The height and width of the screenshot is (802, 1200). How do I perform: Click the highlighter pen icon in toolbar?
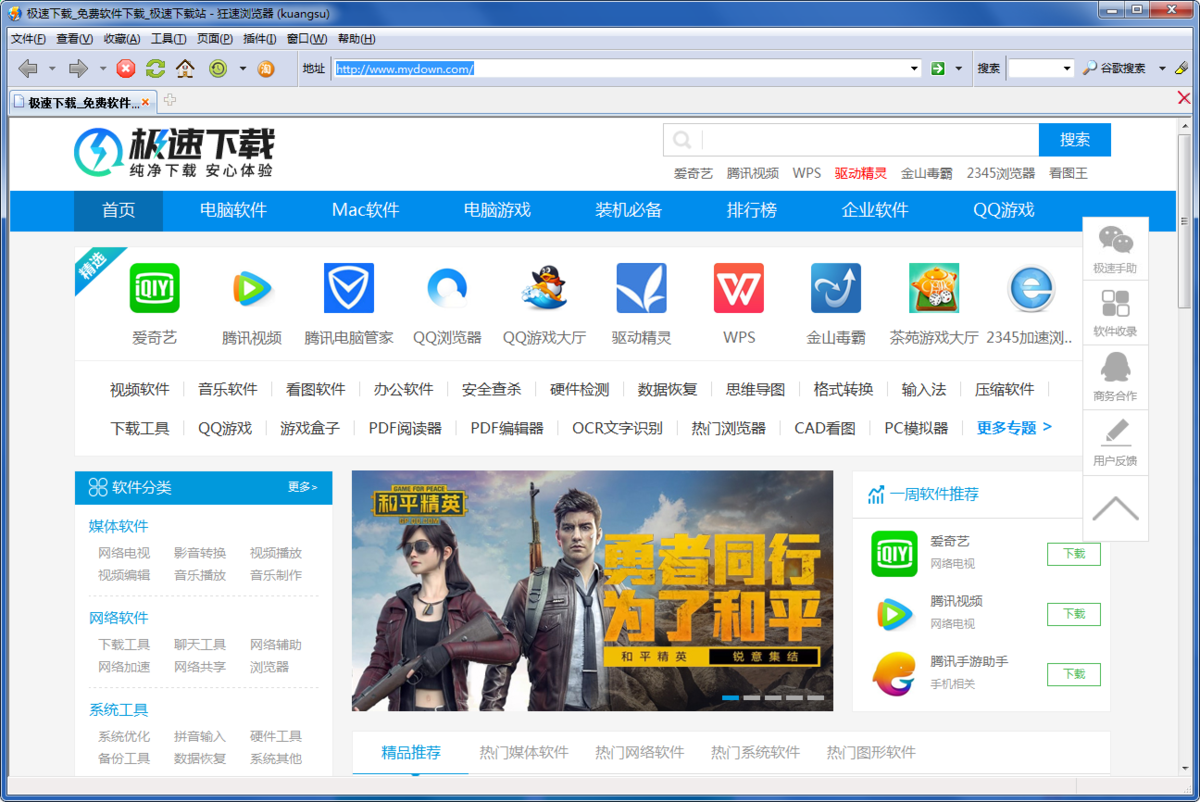pyautogui.click(x=1181, y=68)
